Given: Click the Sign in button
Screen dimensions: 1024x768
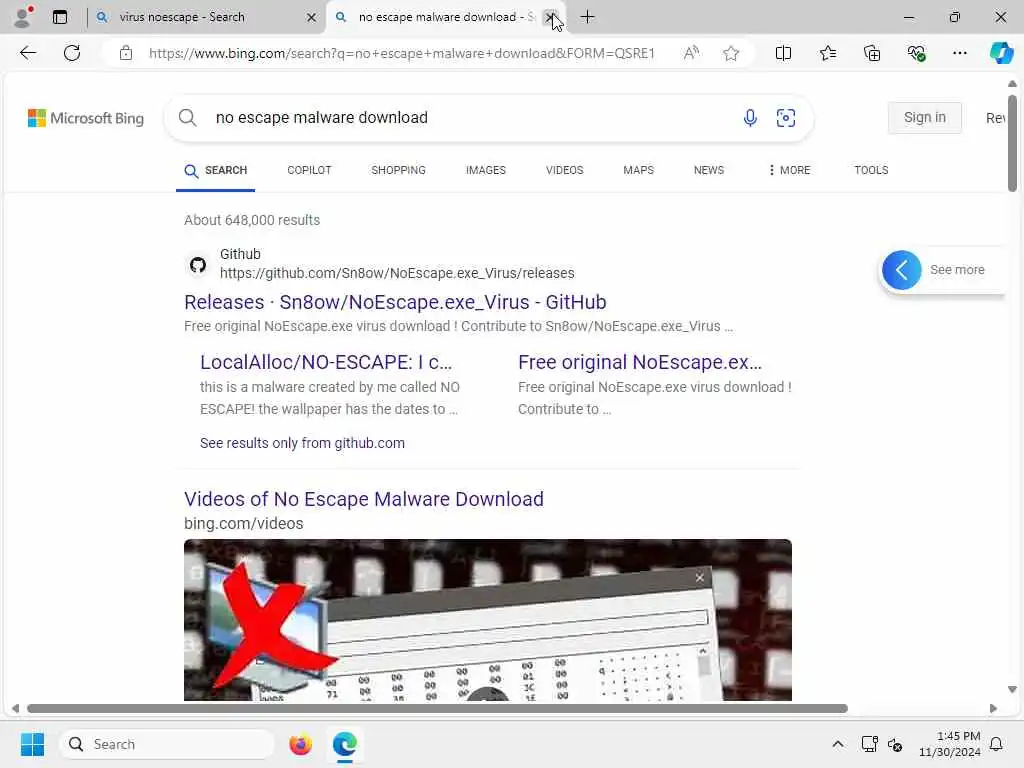Looking at the screenshot, I should (924, 118).
